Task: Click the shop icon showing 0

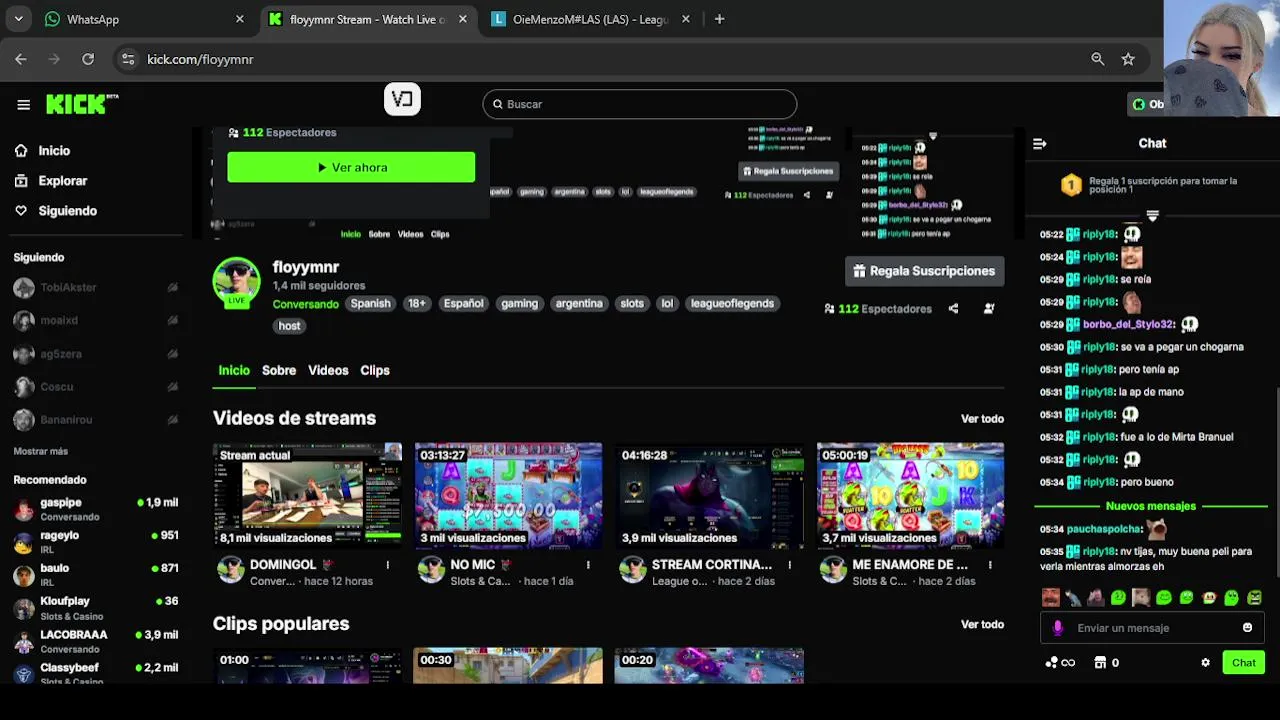Action: 1100,663
